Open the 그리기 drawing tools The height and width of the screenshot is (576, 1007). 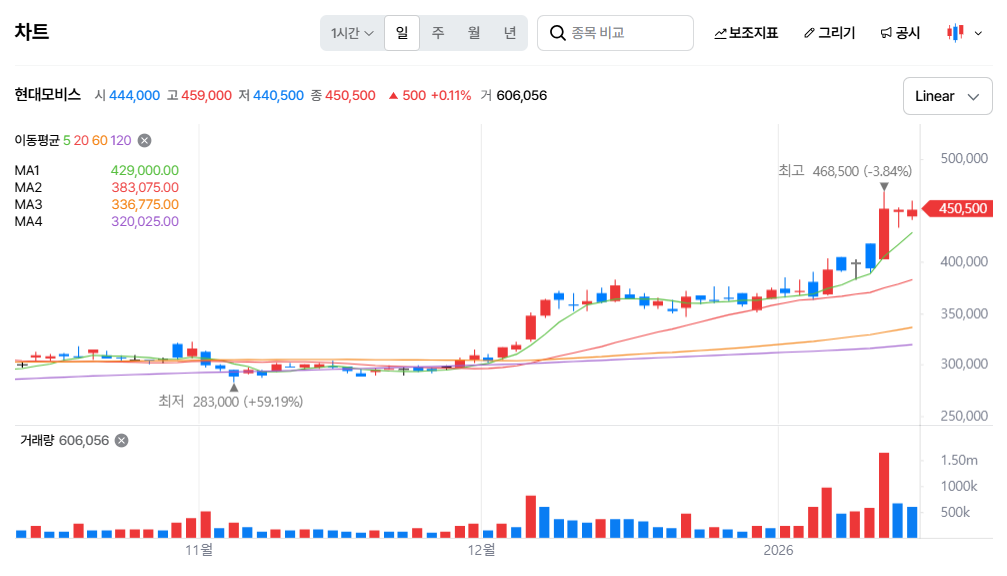click(x=829, y=33)
